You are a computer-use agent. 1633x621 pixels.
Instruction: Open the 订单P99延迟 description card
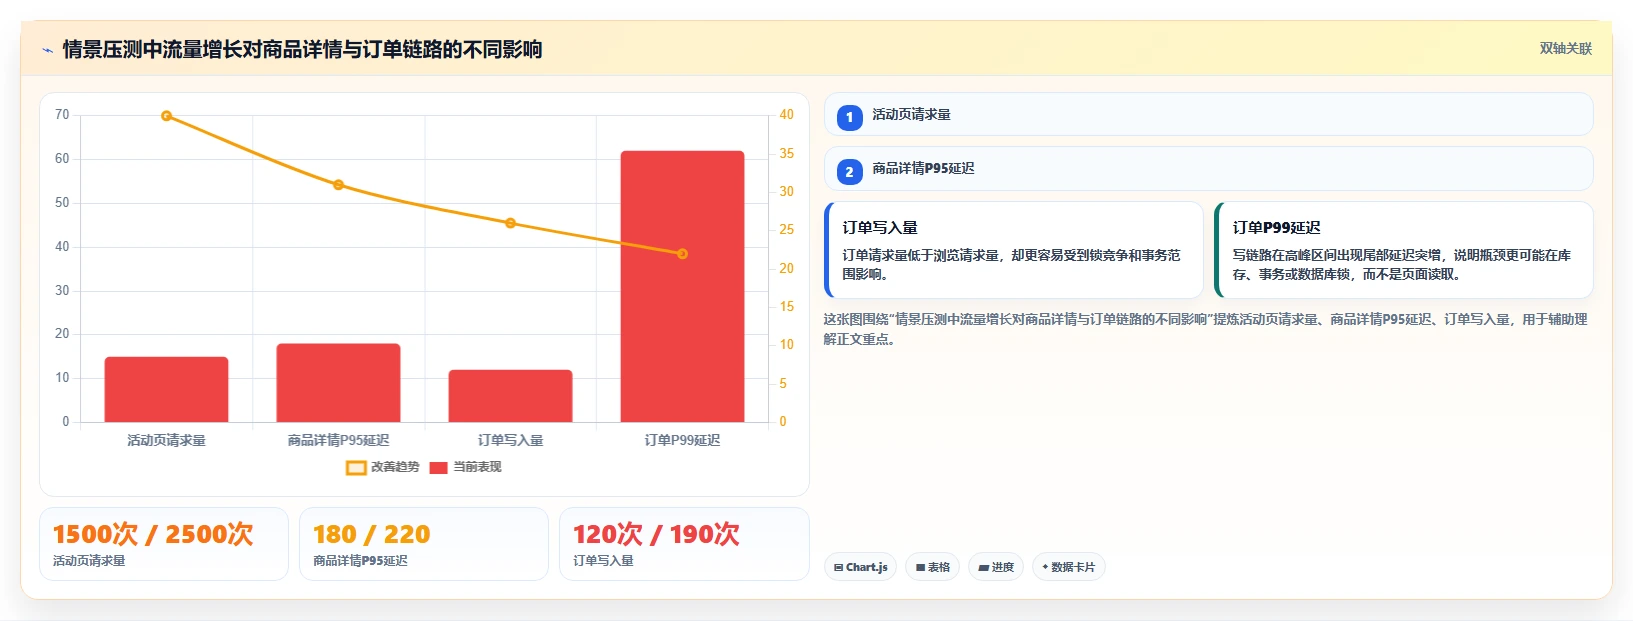click(1403, 250)
